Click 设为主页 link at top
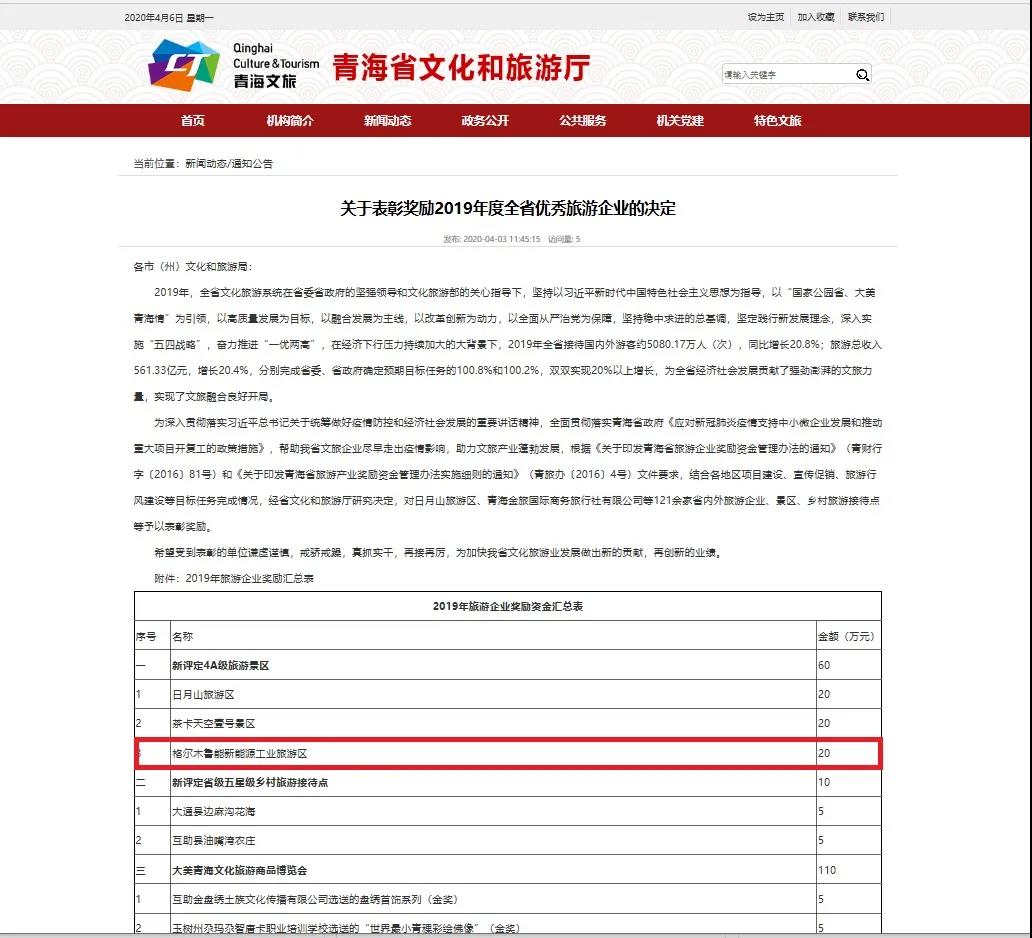 [x=765, y=17]
